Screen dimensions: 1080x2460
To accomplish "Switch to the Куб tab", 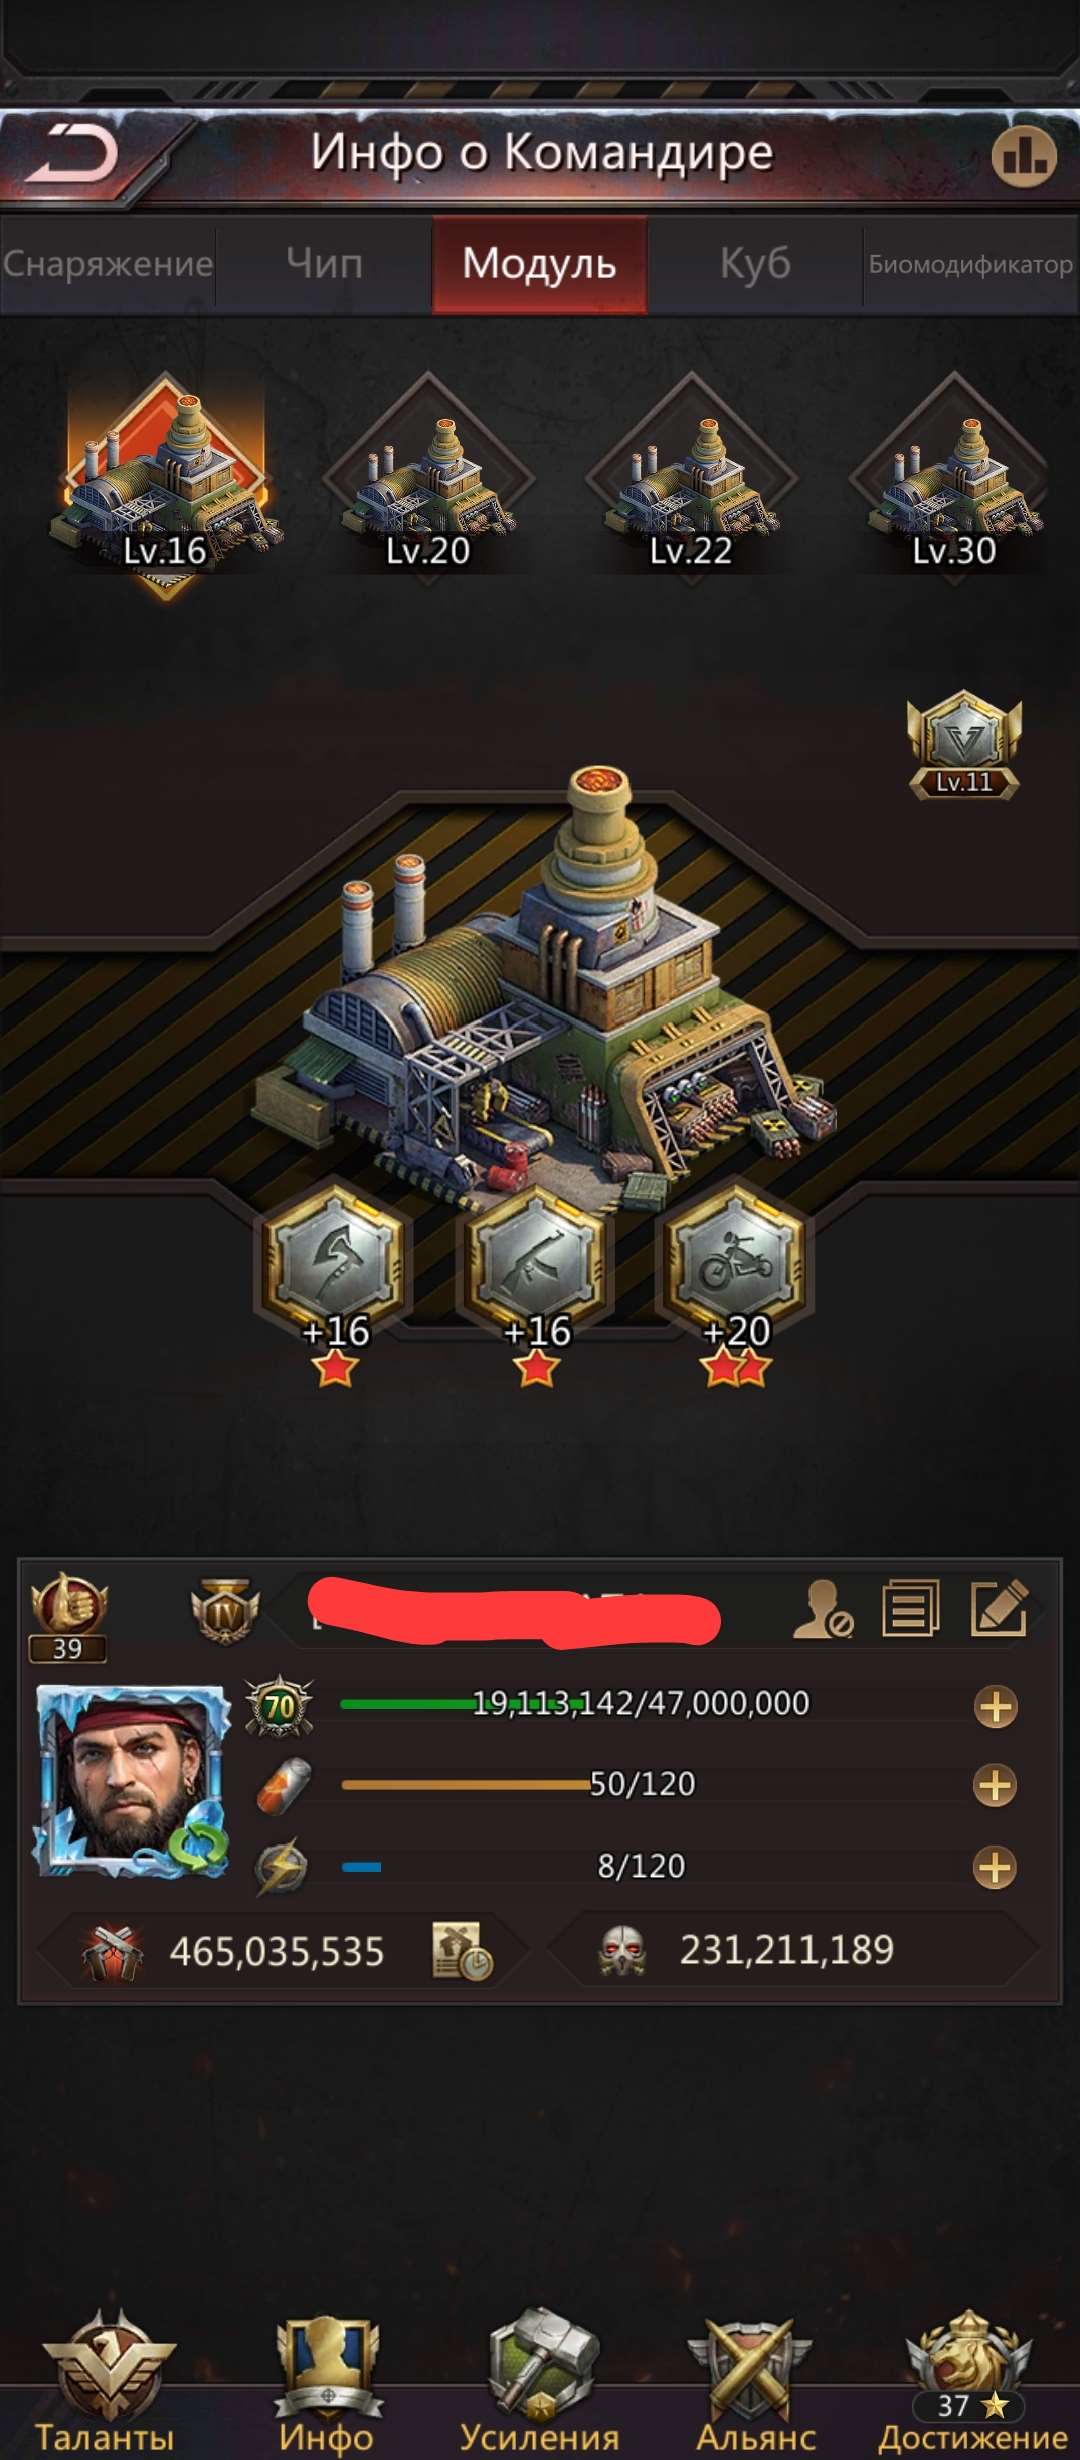I will (755, 264).
